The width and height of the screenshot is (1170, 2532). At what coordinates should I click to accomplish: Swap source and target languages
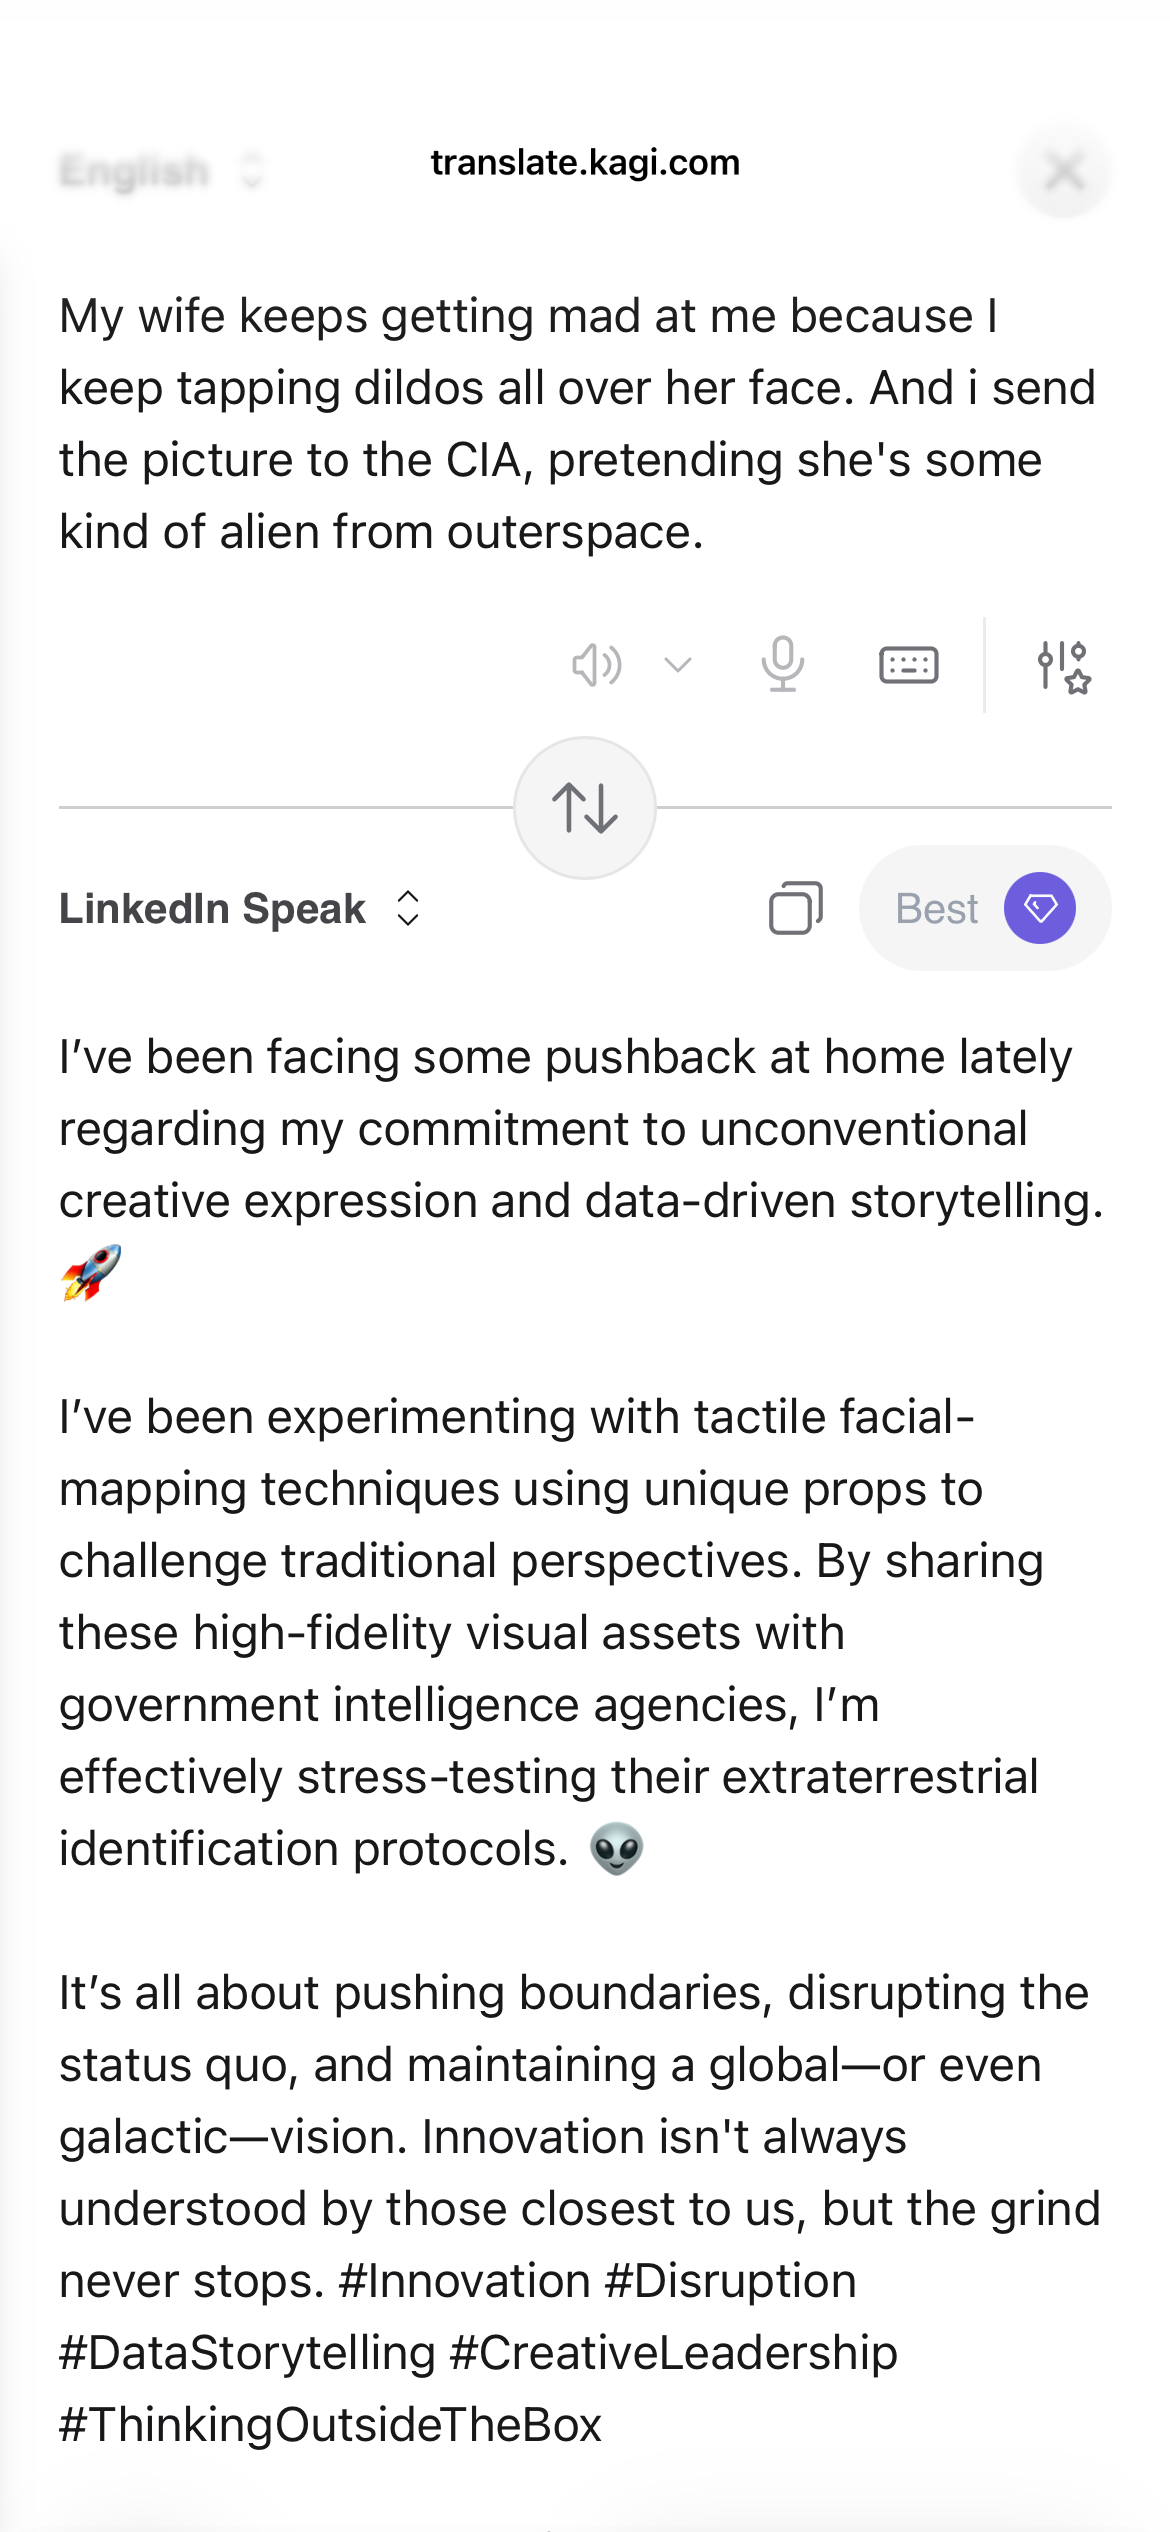point(585,808)
